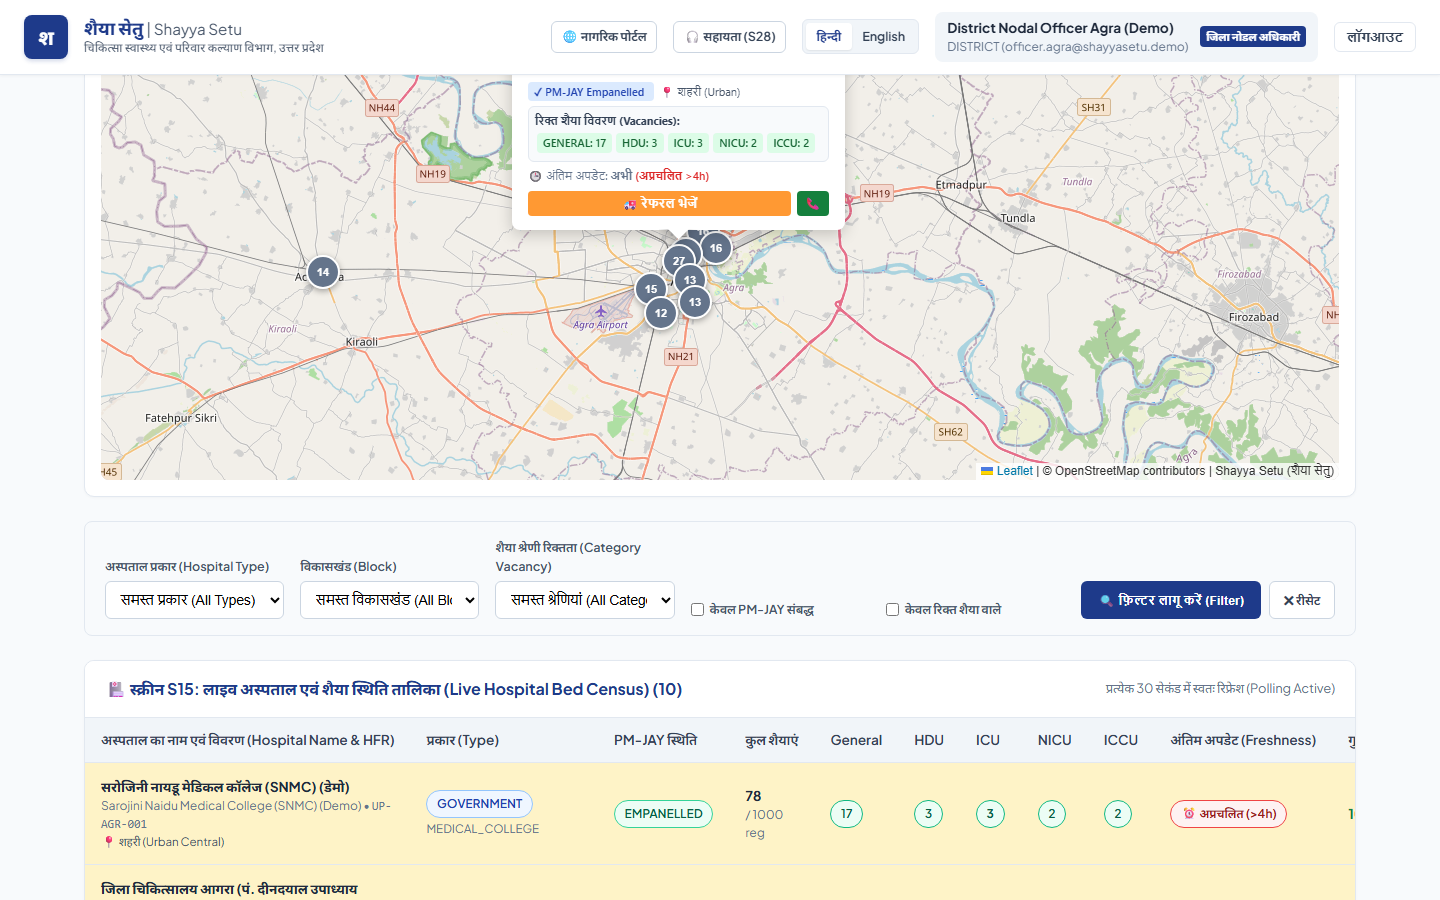Click the General column header
Image resolution: width=1440 pixels, height=900 pixels.
[856, 740]
